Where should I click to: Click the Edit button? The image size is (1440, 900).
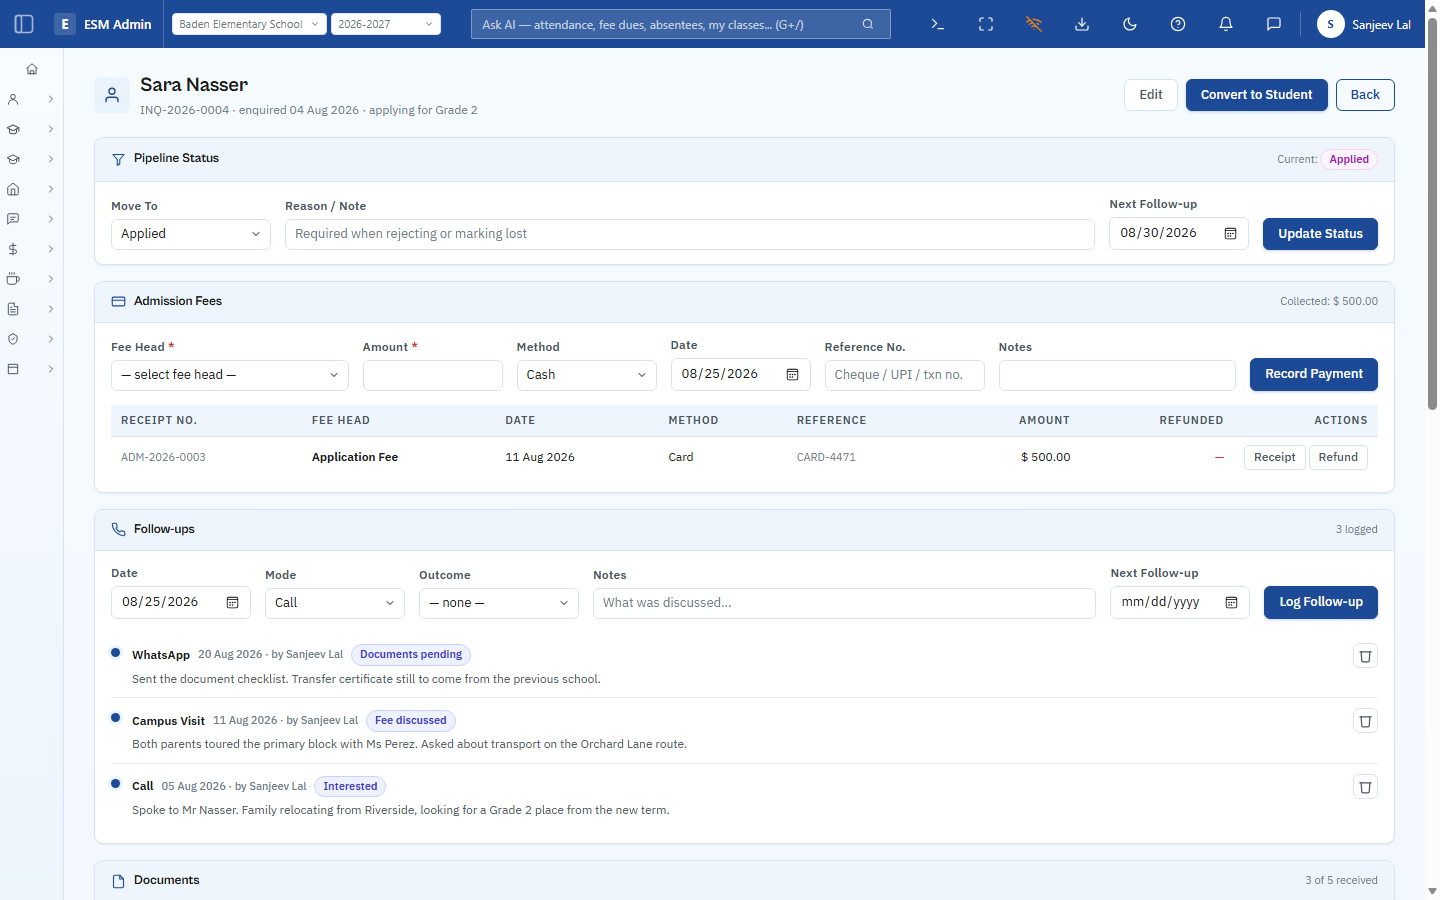(x=1151, y=95)
